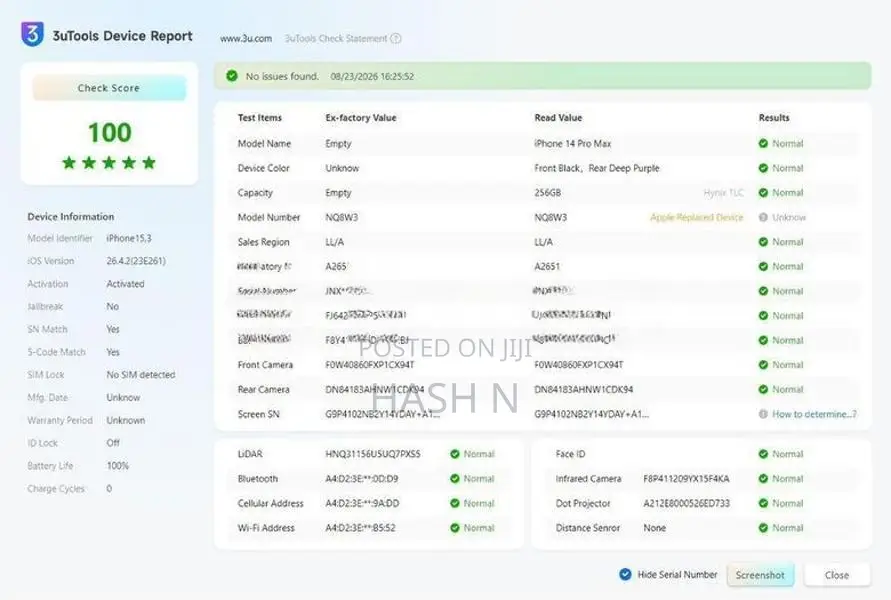Click the Battery Life 100% value
This screenshot has width=891, height=600.
[118, 466]
